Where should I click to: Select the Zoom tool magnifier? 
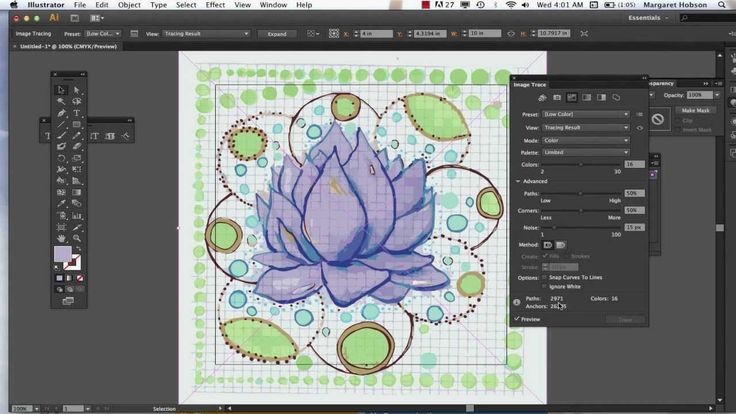pyautogui.click(x=77, y=238)
